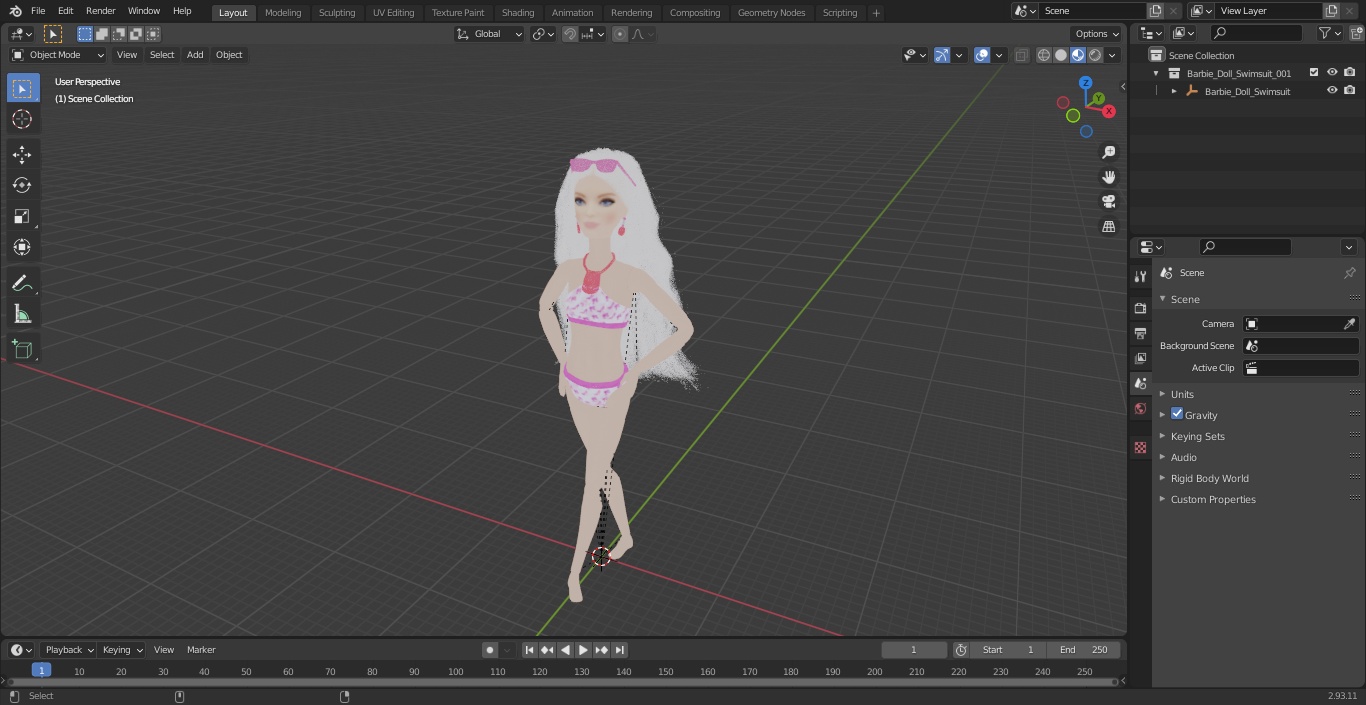Open the Keying popover
Image resolution: width=1366 pixels, height=705 pixels.
point(122,650)
